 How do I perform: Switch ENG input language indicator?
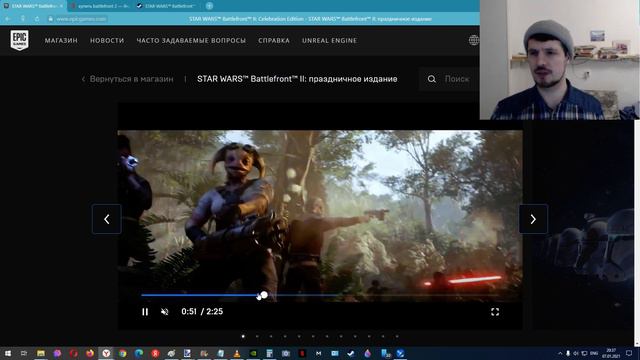(x=594, y=353)
